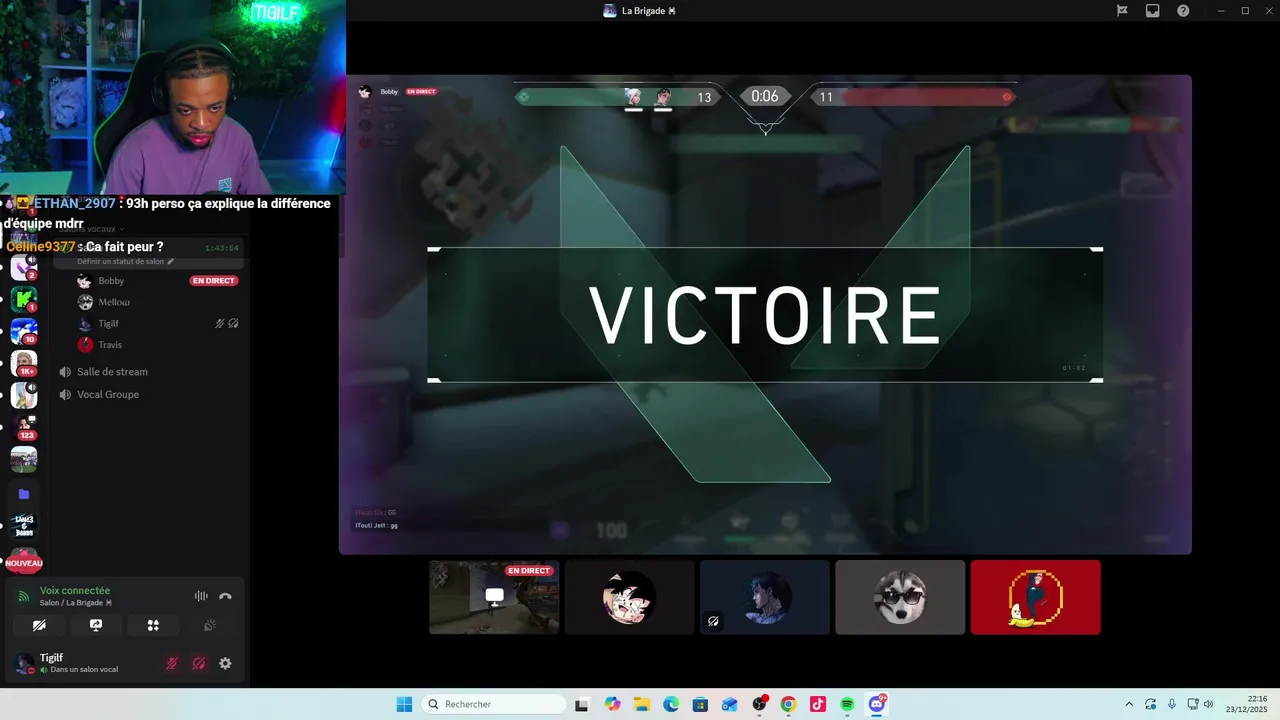Viewport: 1280px width, 720px height.
Task: Open Google Chrome from taskbar
Action: point(788,704)
